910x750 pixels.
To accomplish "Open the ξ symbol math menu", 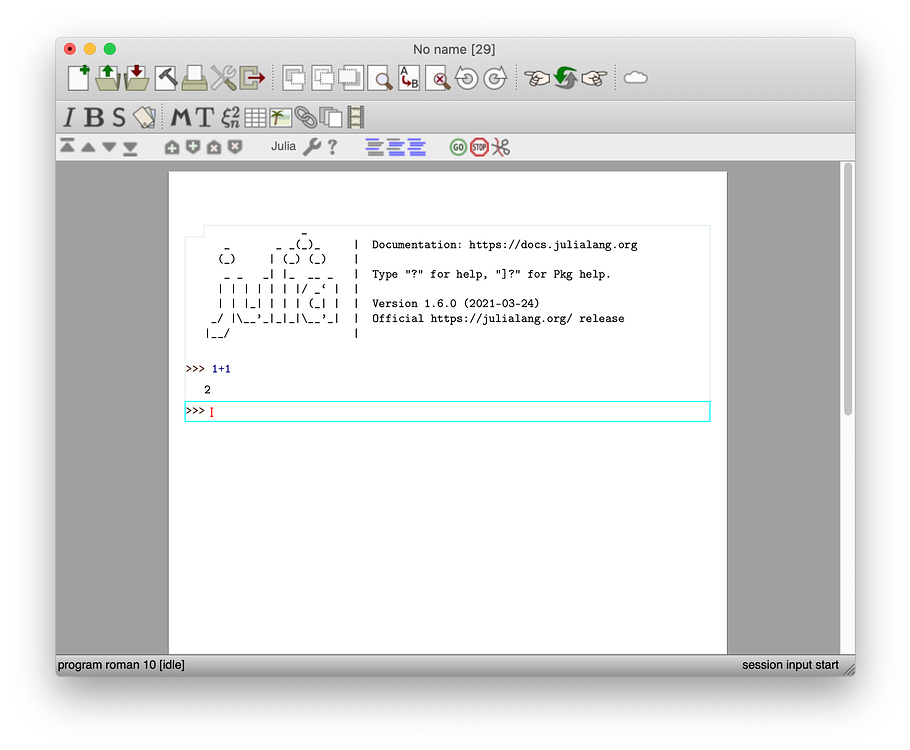I will click(x=230, y=117).
